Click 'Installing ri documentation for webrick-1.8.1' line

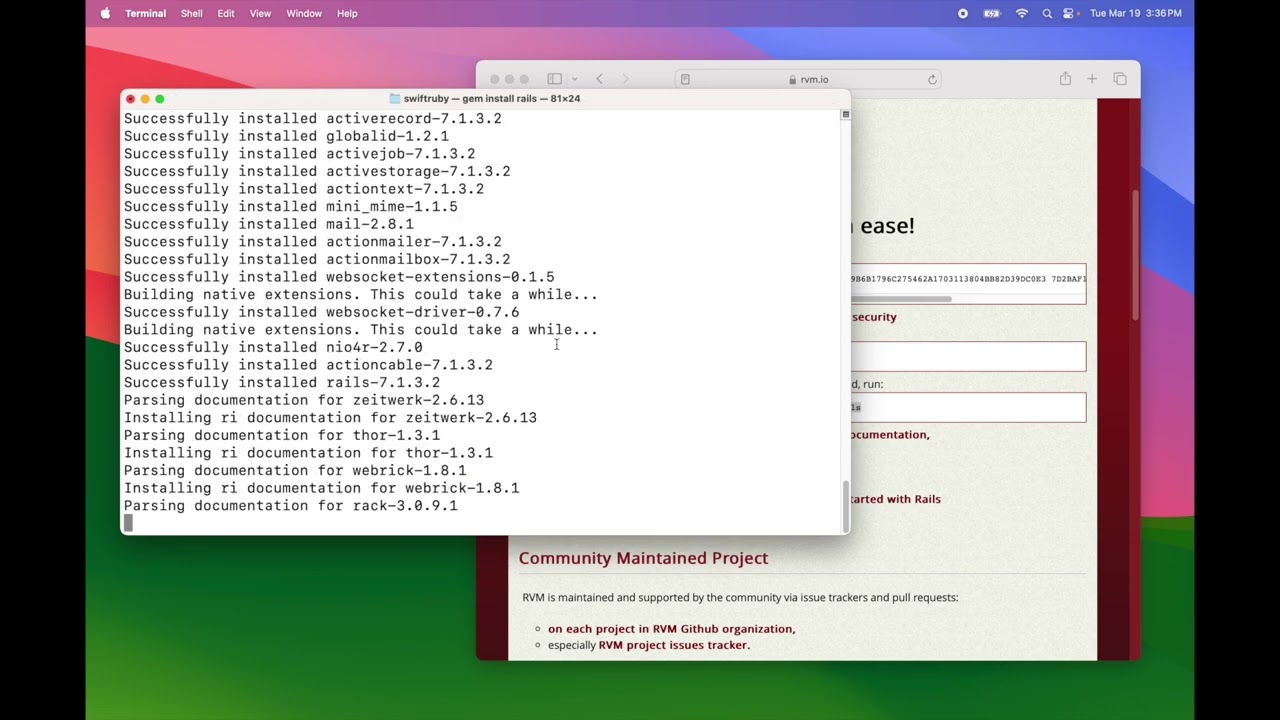(x=322, y=488)
